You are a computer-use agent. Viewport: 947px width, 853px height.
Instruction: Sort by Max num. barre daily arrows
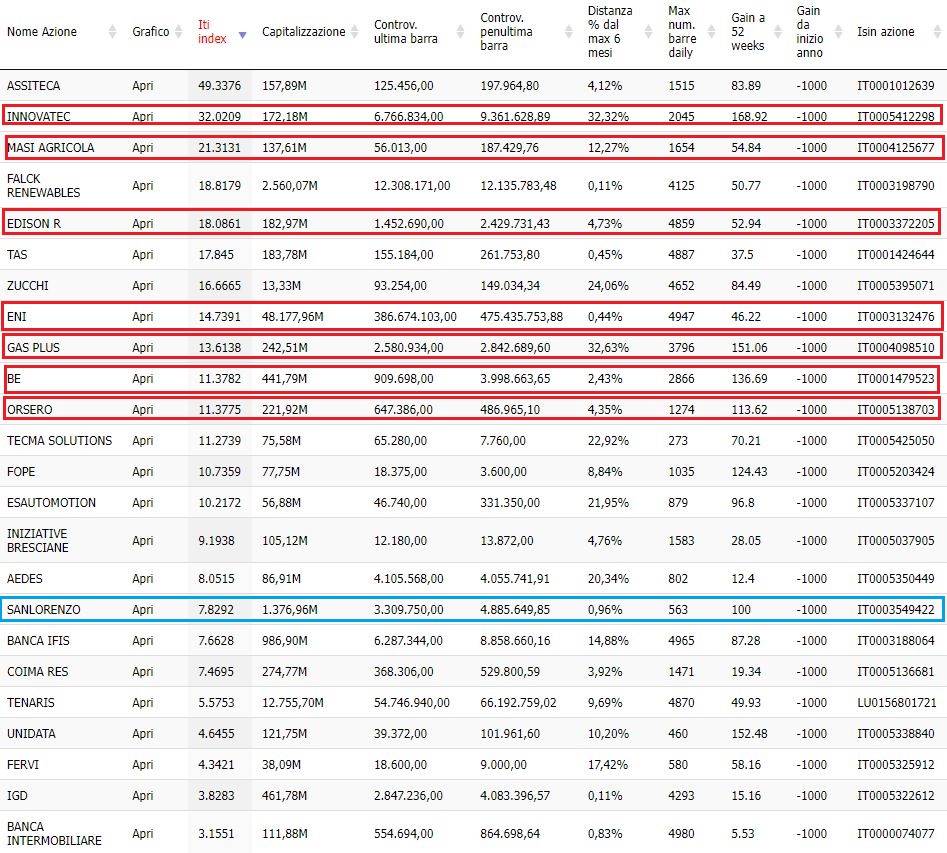click(711, 31)
